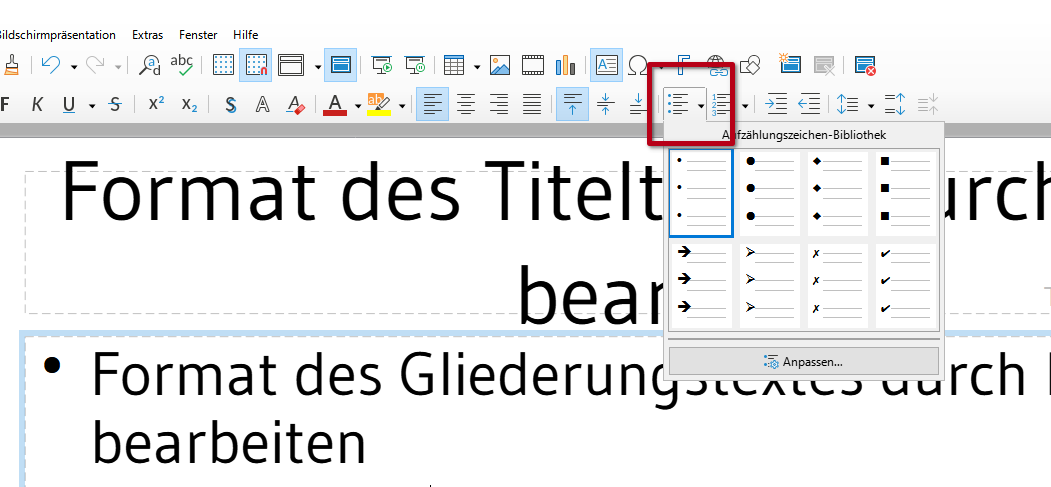Select the small dot bullet style

(701, 193)
